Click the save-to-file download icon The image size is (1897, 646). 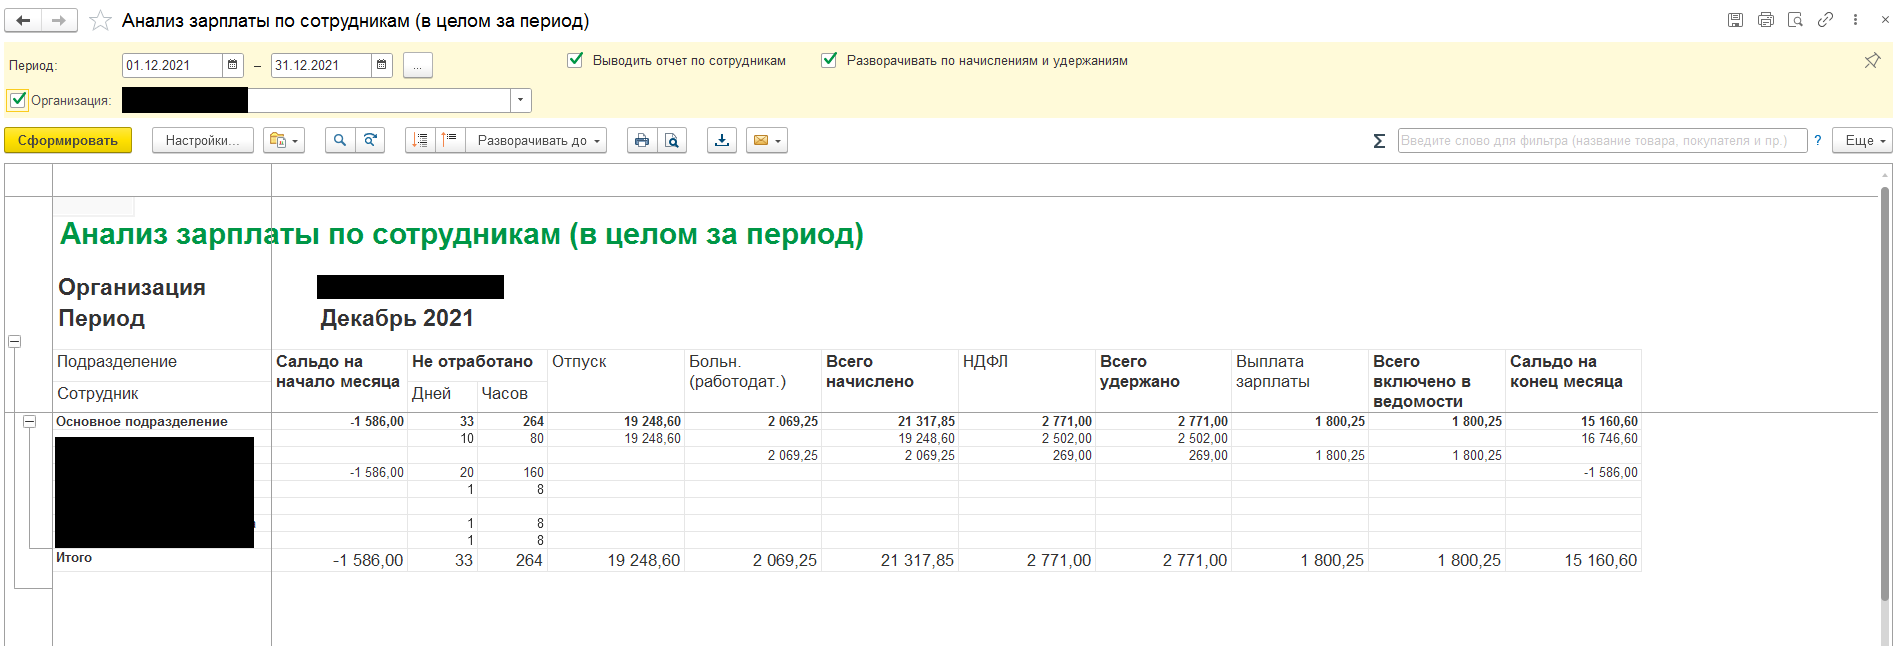point(721,141)
